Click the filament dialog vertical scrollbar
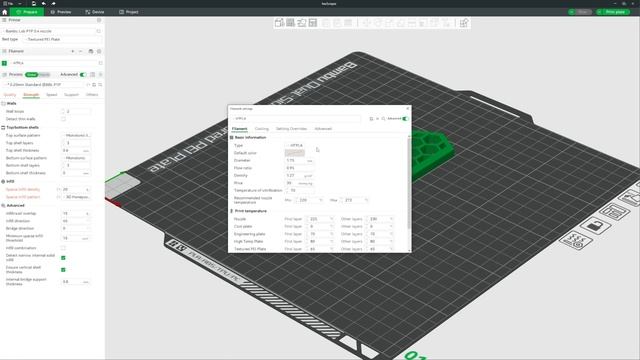The width and height of the screenshot is (640, 360). click(x=409, y=184)
